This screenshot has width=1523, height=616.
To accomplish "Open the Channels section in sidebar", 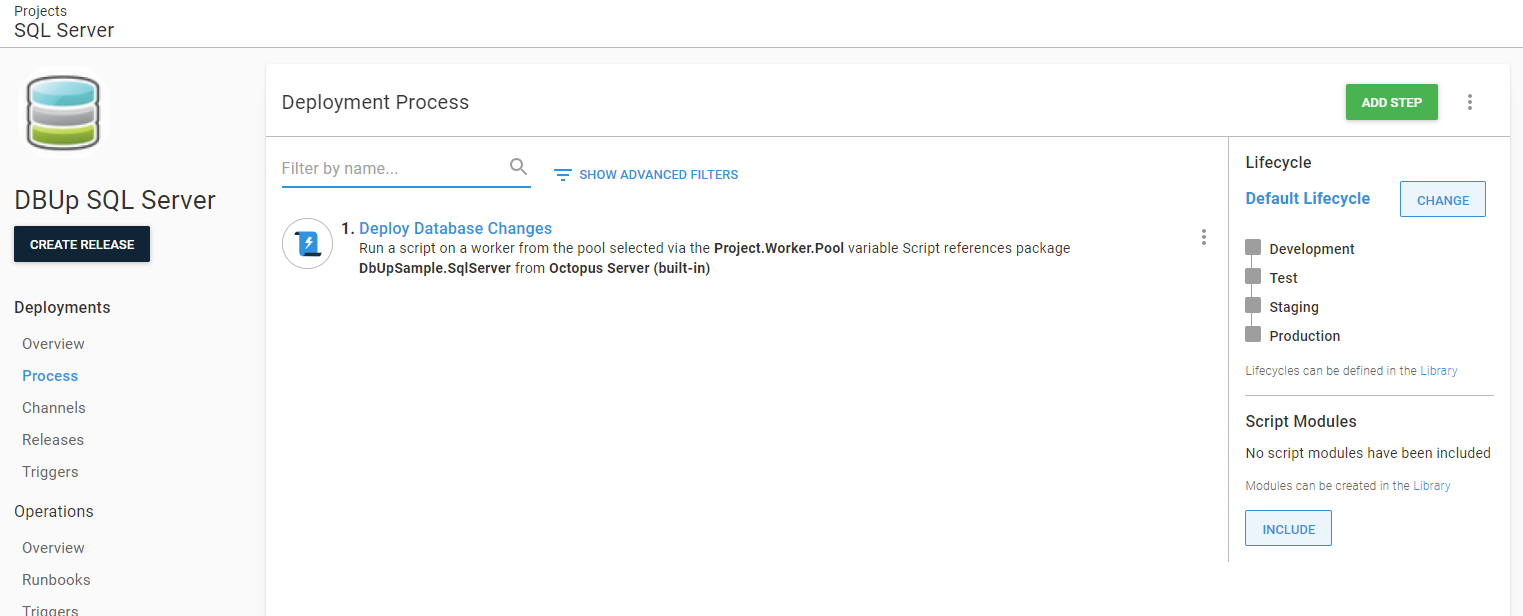I will pos(54,408).
